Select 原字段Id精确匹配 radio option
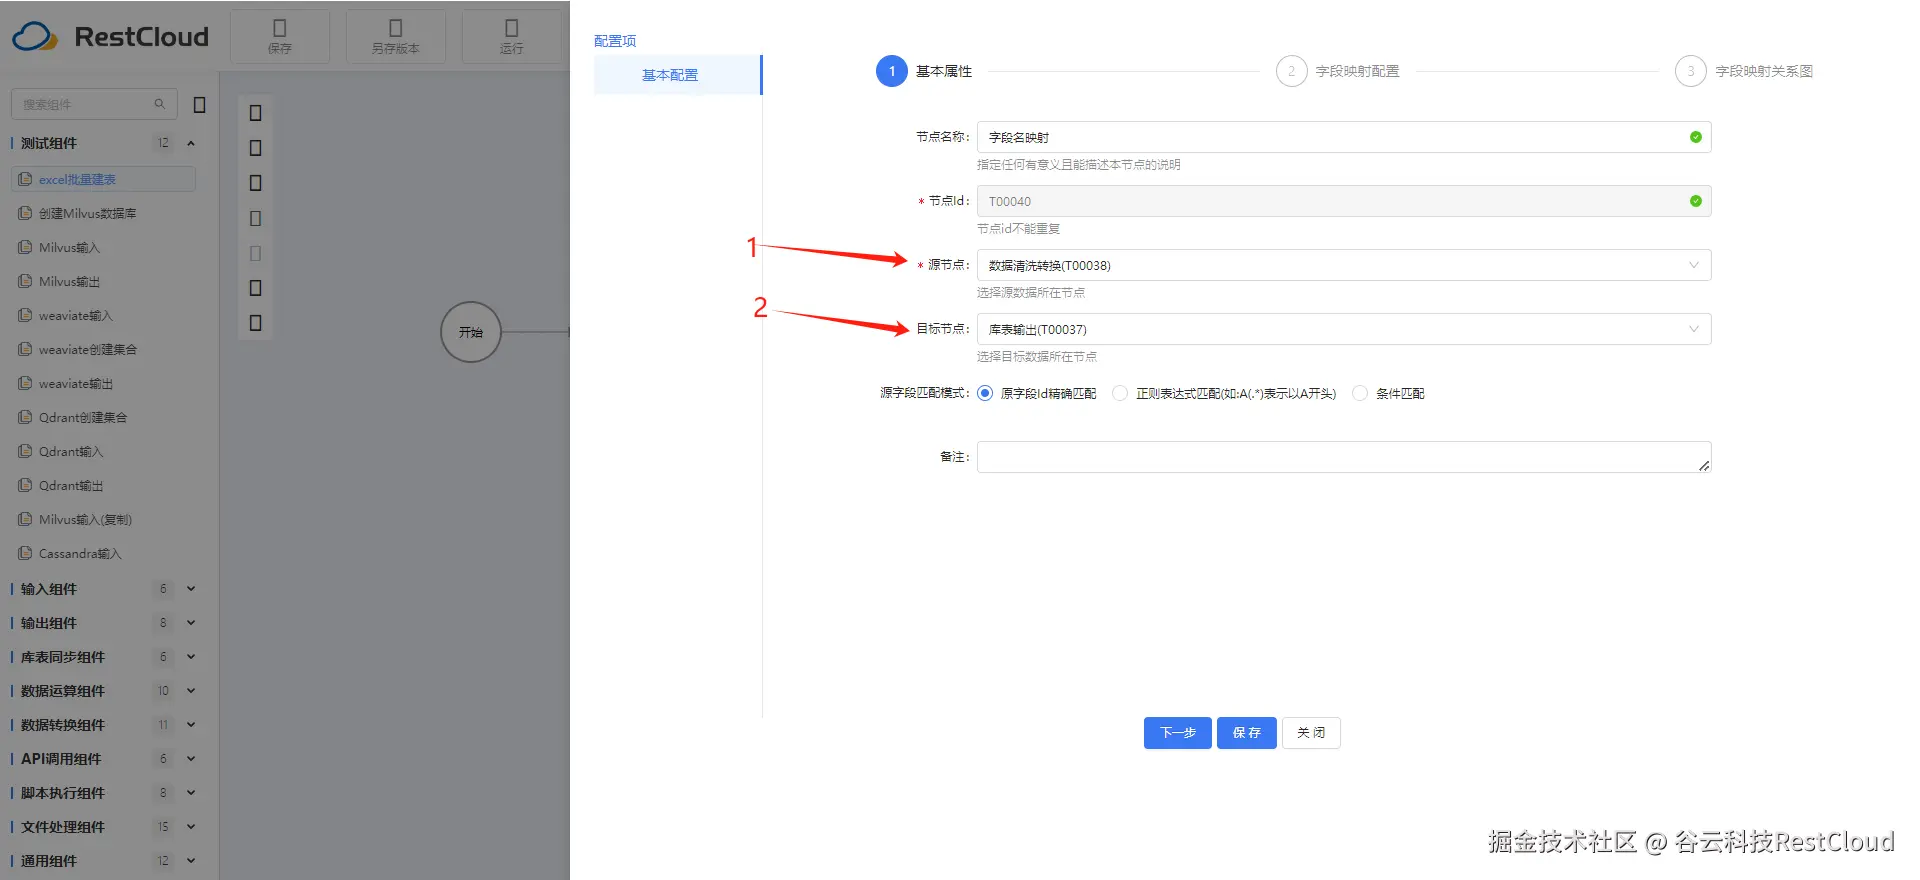The image size is (1920, 880). click(985, 393)
